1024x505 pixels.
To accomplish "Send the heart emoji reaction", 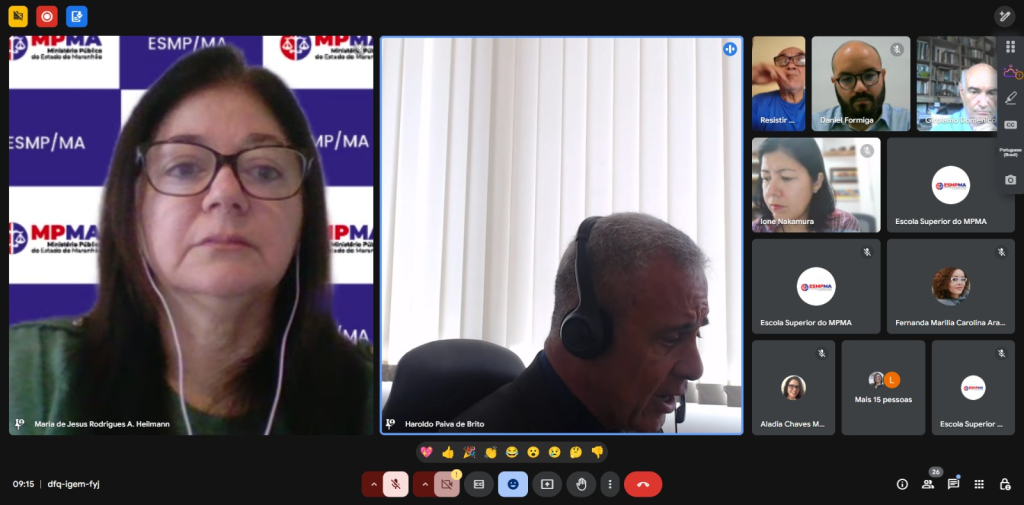I will [426, 452].
